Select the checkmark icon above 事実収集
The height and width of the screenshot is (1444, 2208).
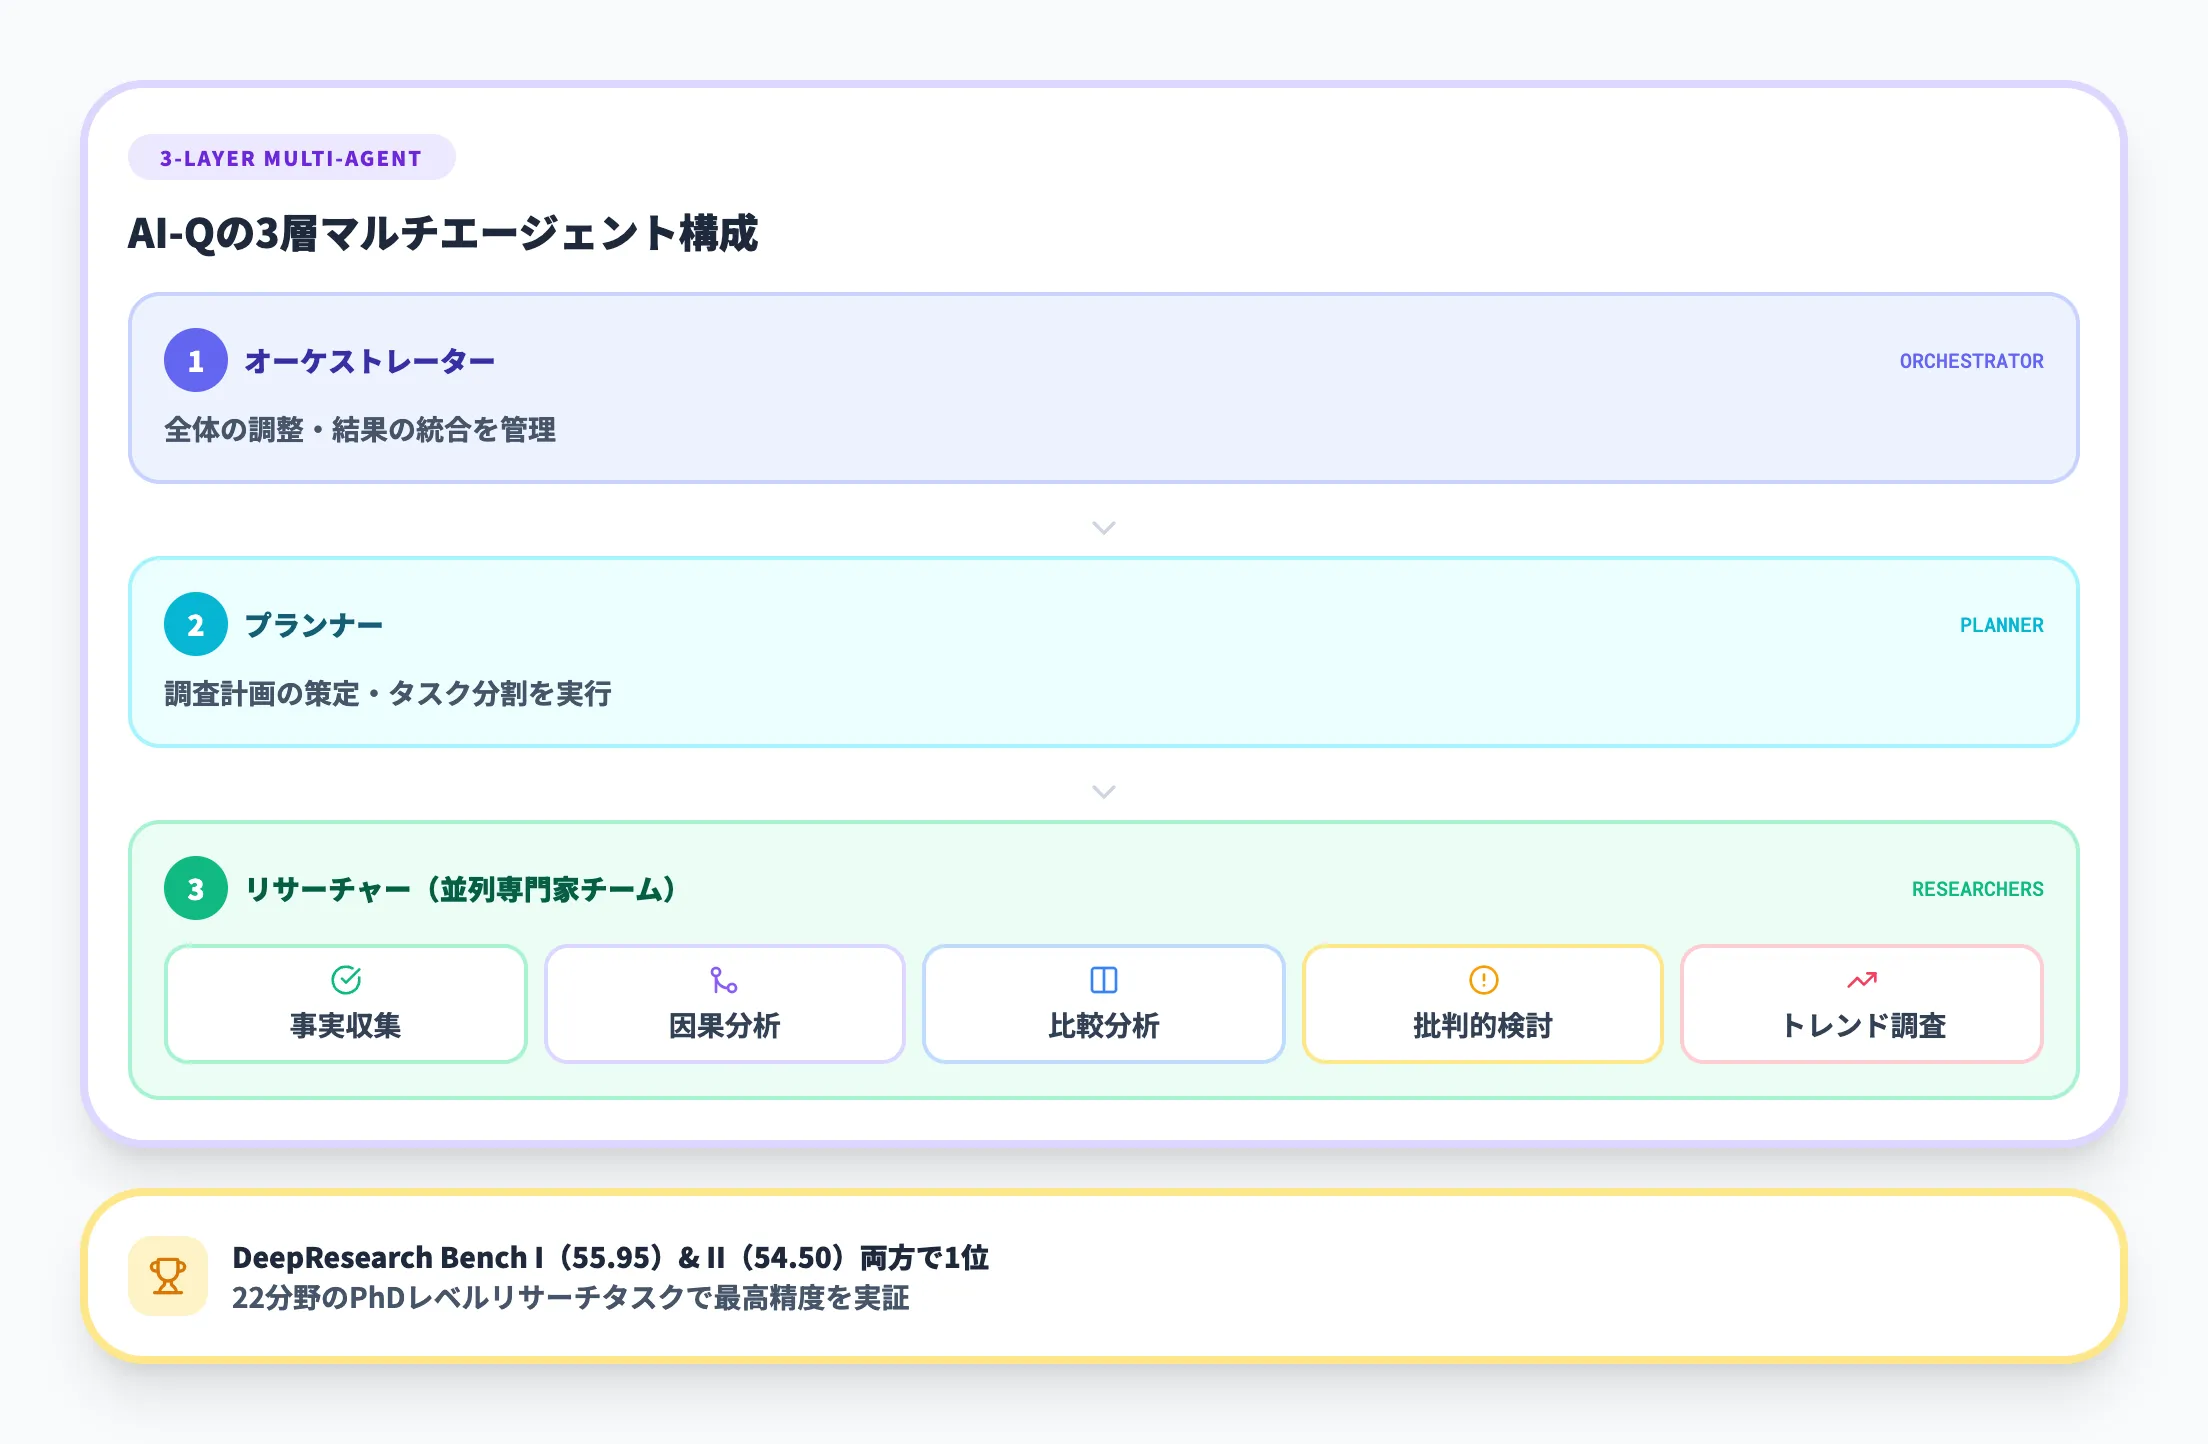[345, 980]
